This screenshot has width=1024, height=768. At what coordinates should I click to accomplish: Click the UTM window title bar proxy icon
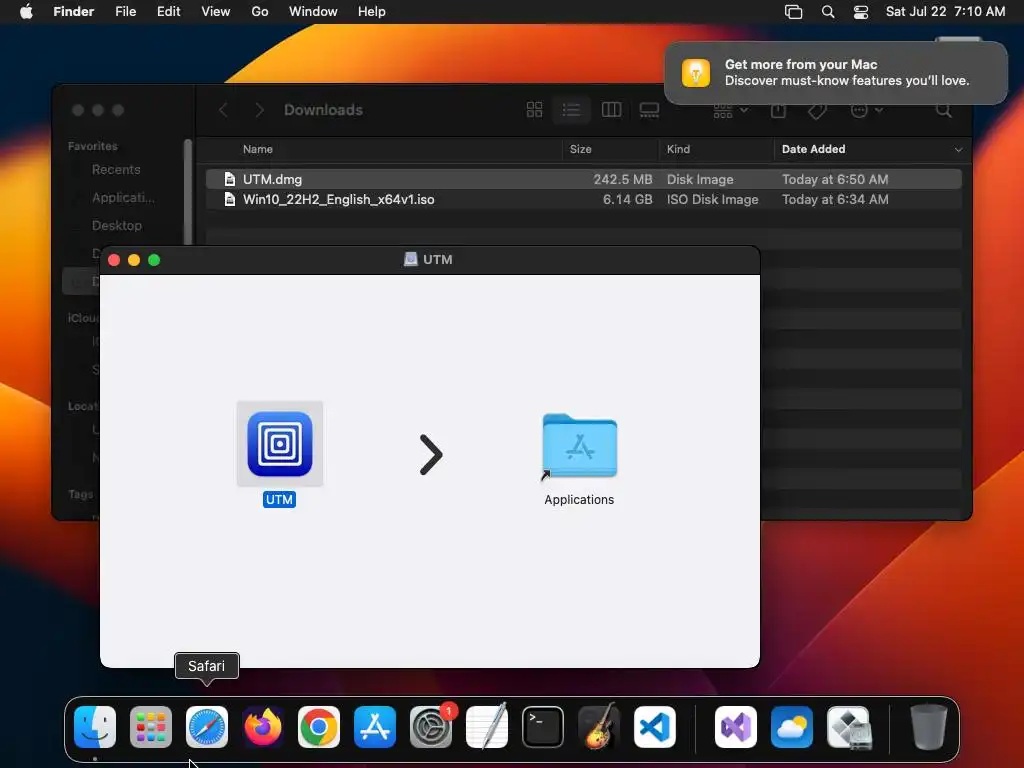[x=411, y=259]
